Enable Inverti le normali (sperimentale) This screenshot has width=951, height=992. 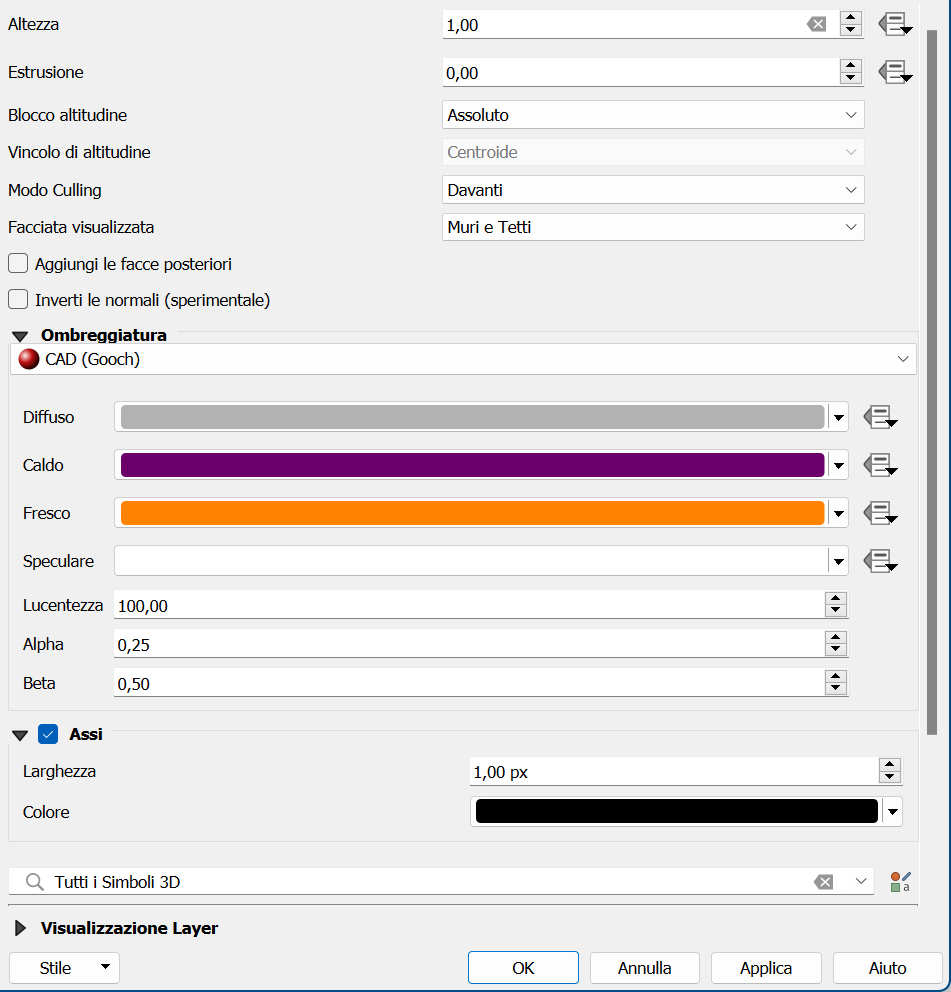click(18, 299)
